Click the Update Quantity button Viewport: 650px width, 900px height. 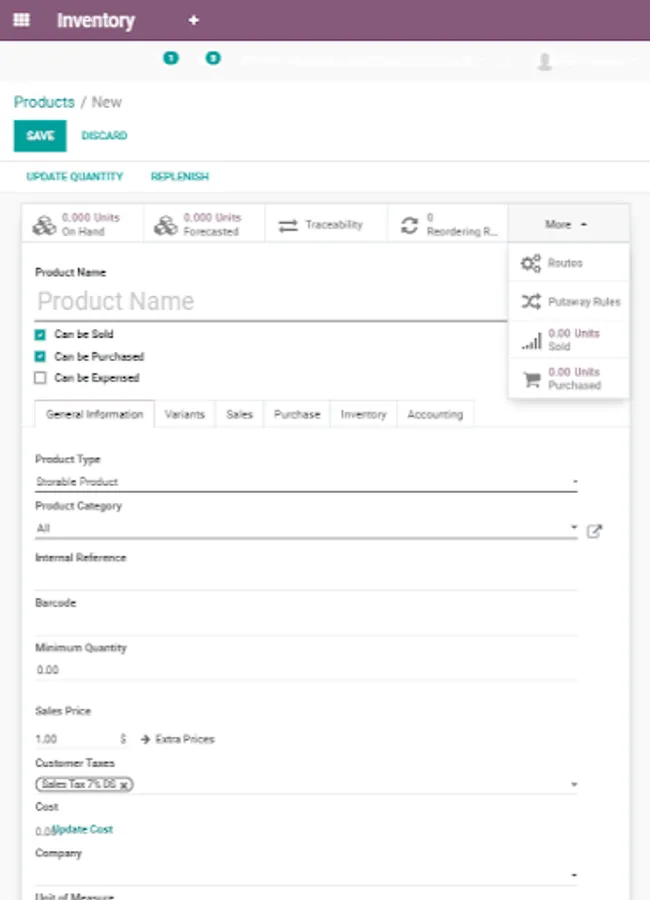(75, 177)
